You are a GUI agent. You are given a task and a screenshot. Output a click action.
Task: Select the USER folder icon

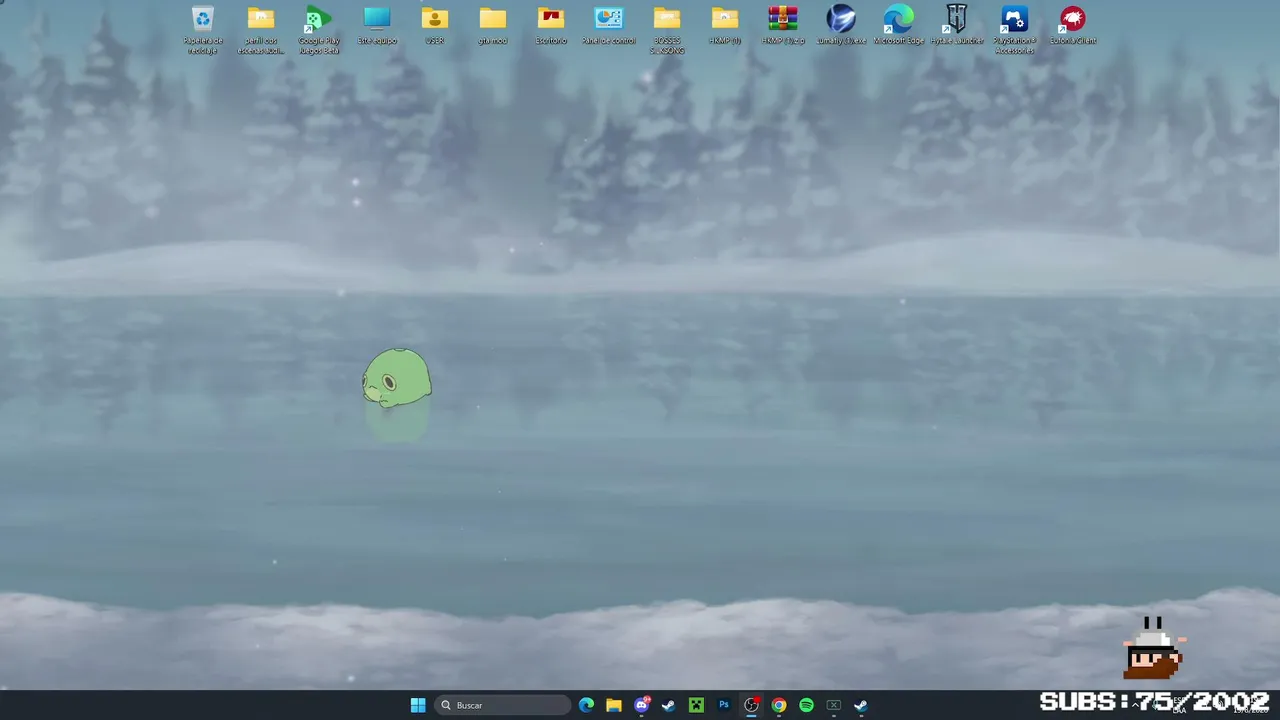pyautogui.click(x=434, y=25)
